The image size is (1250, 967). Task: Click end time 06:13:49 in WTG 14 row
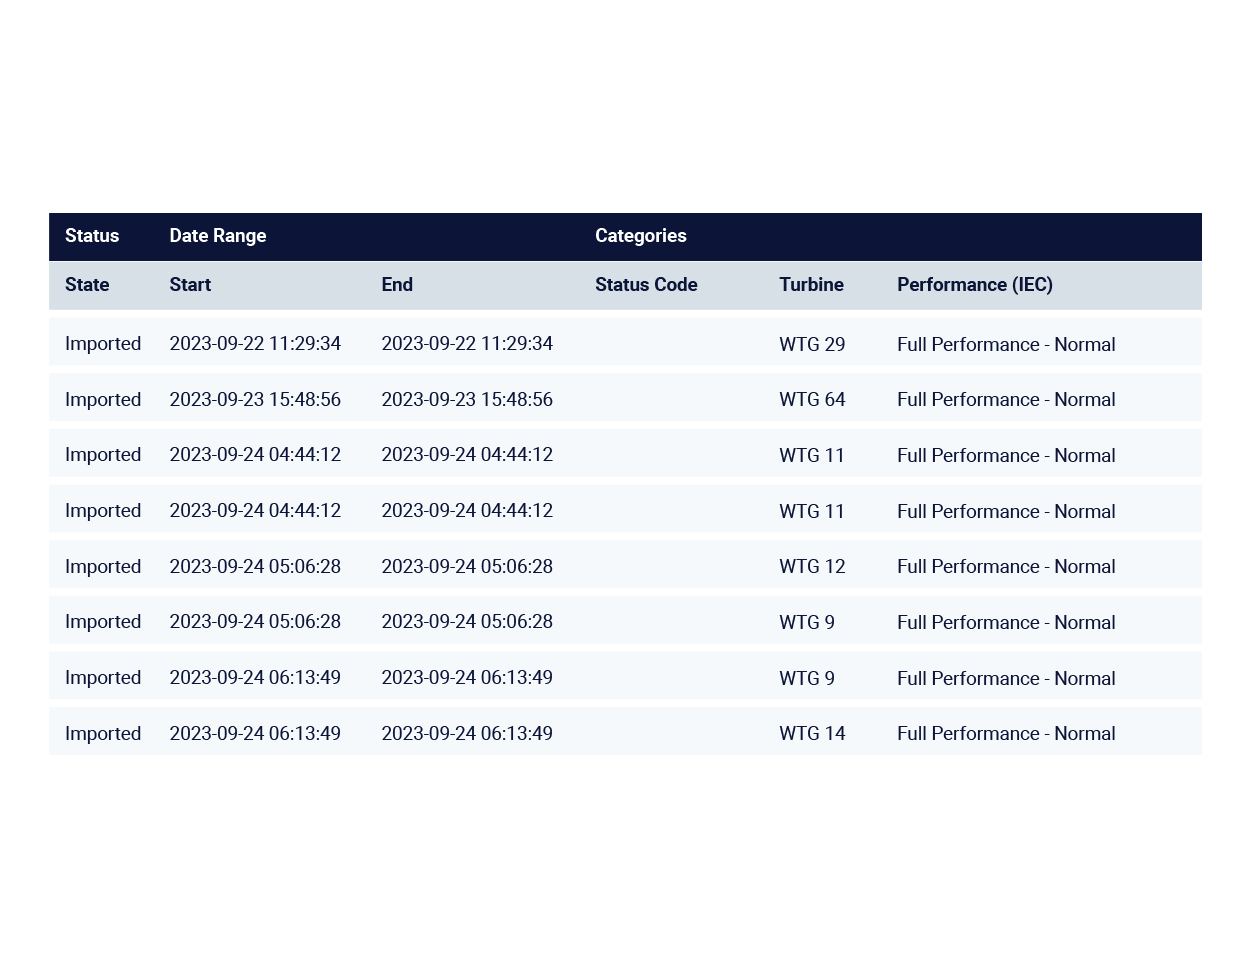click(467, 734)
